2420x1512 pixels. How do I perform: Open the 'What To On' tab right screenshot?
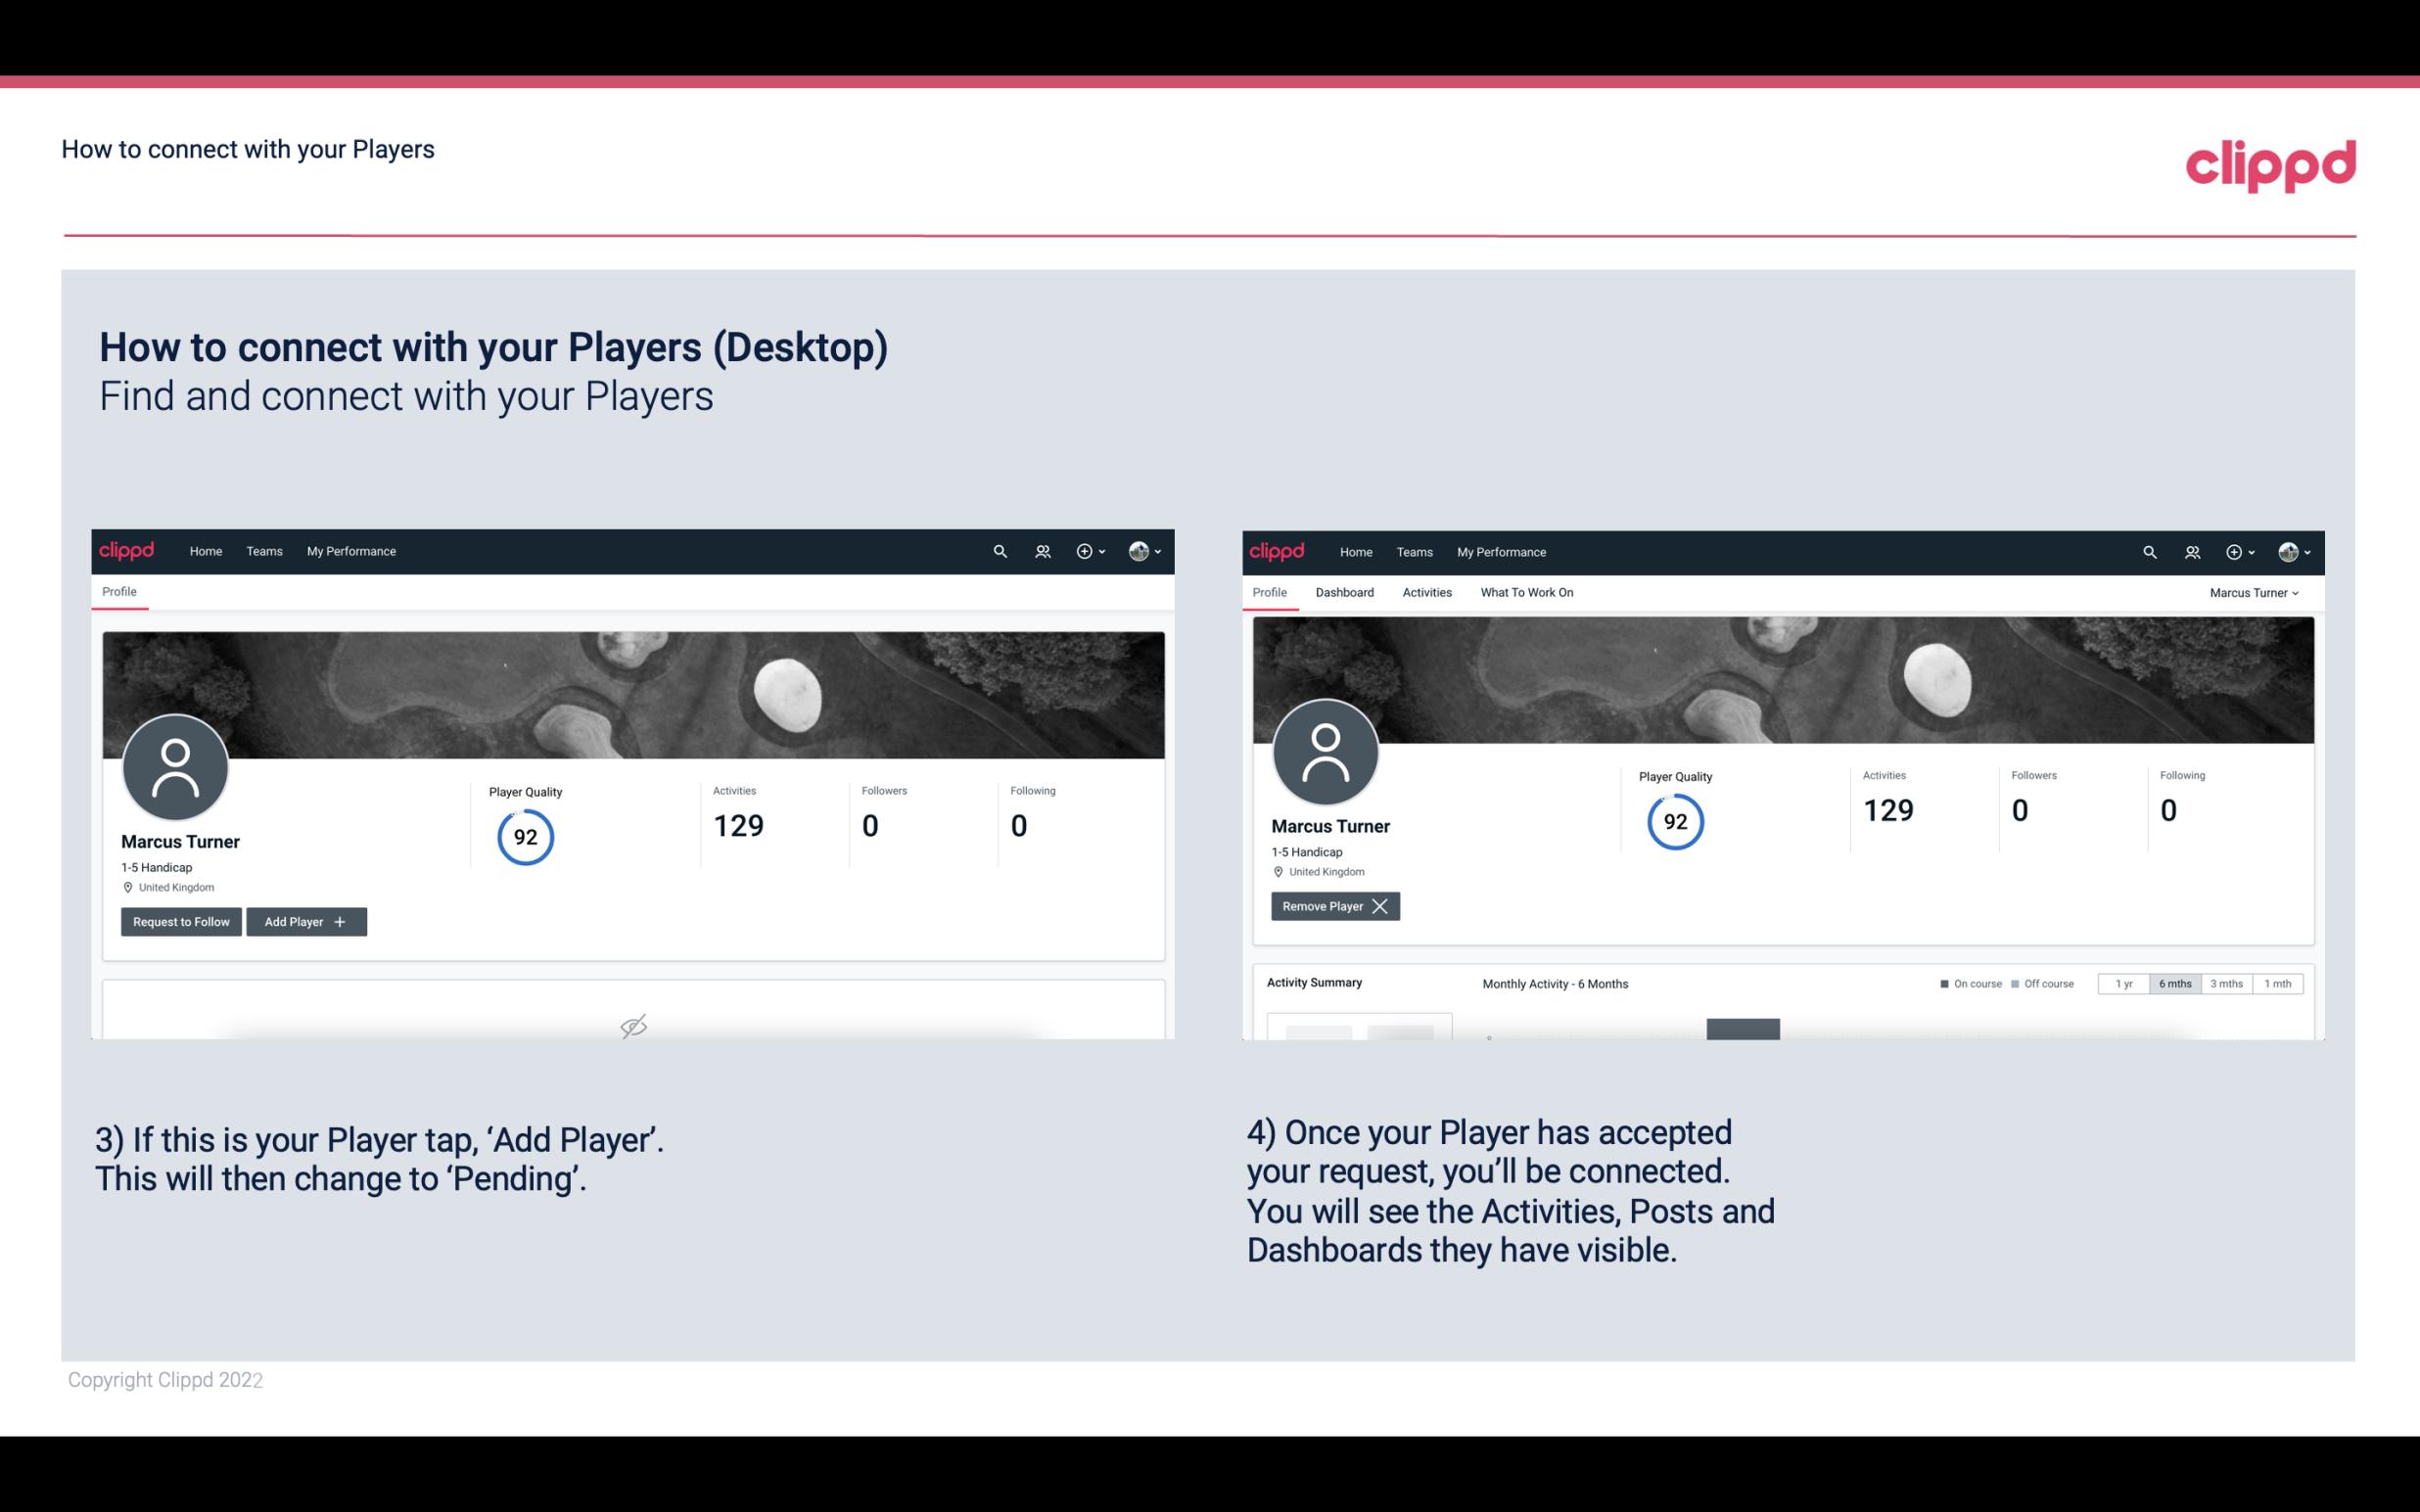1526,592
